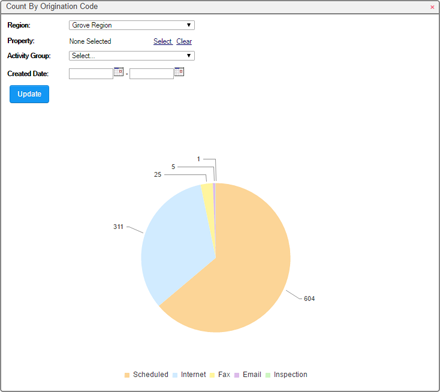The width and height of the screenshot is (440, 392).
Task: Select the yellow Fax pie slice
Action: (x=209, y=203)
